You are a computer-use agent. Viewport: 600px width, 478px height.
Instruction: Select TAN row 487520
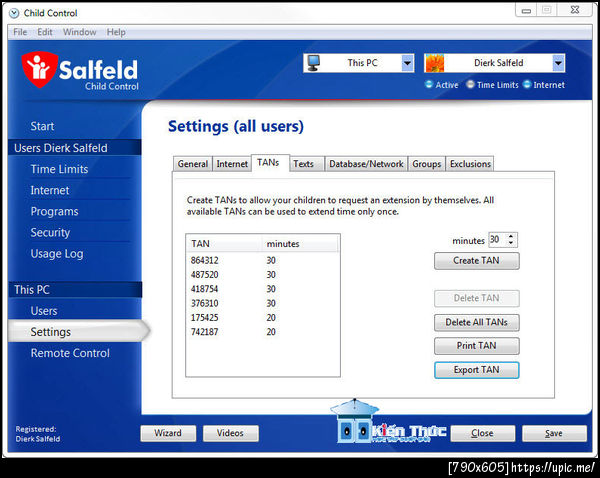(263, 275)
